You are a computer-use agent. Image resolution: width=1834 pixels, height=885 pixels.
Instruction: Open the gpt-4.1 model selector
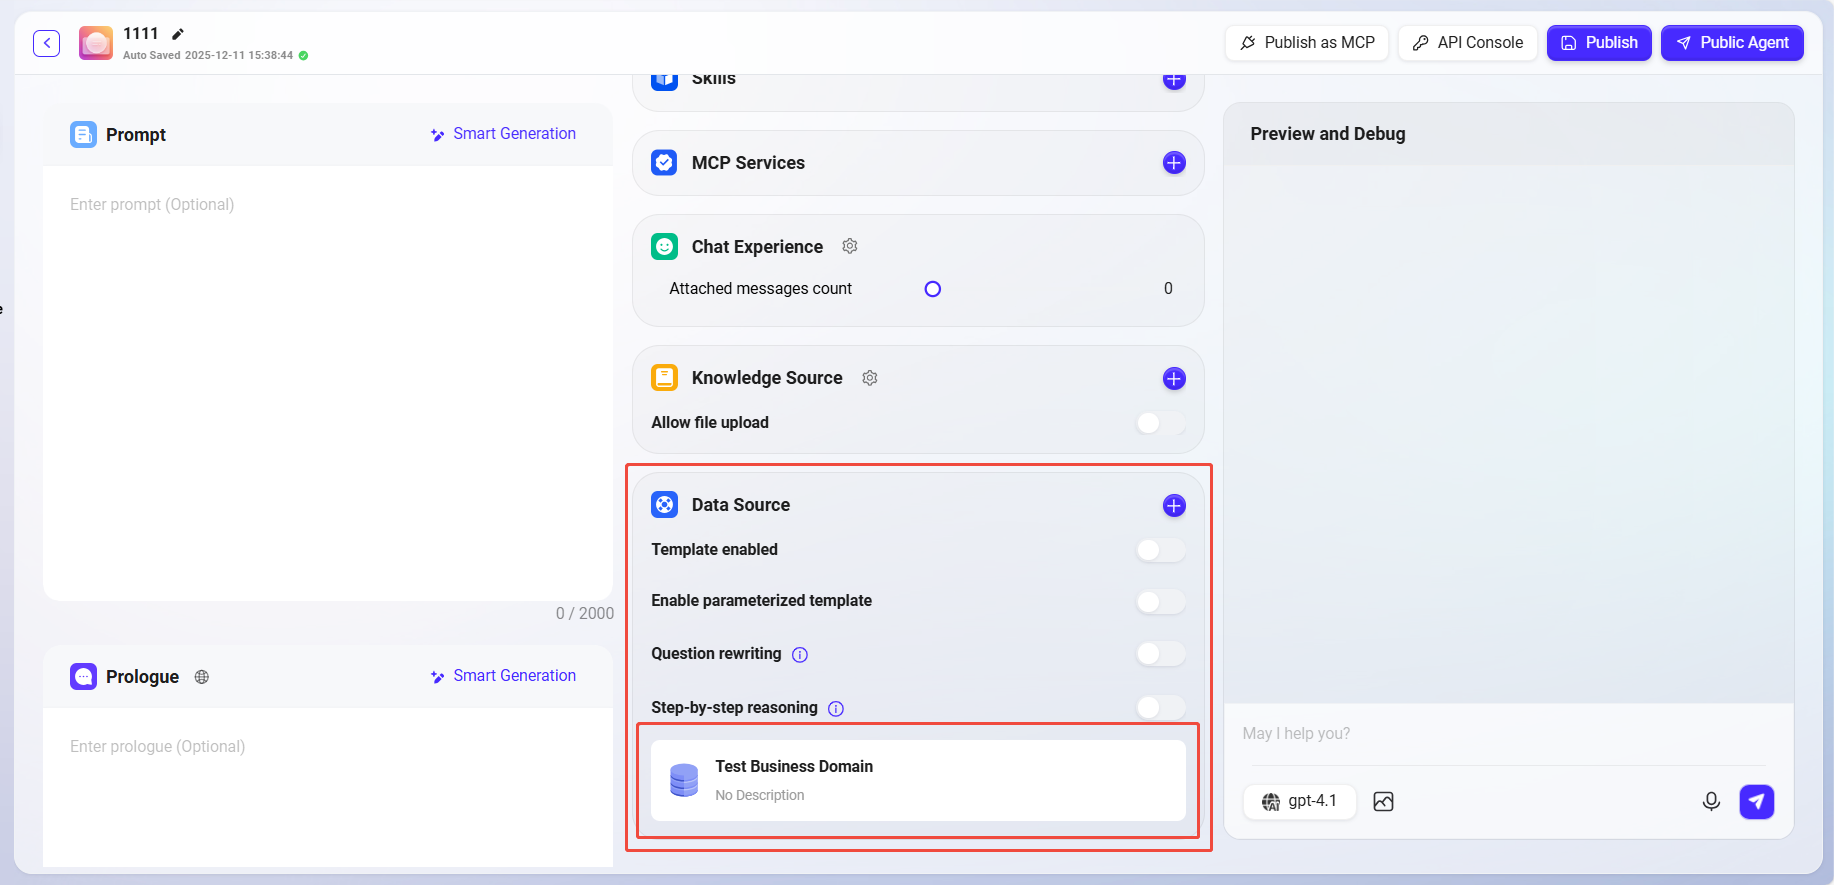[1299, 802]
